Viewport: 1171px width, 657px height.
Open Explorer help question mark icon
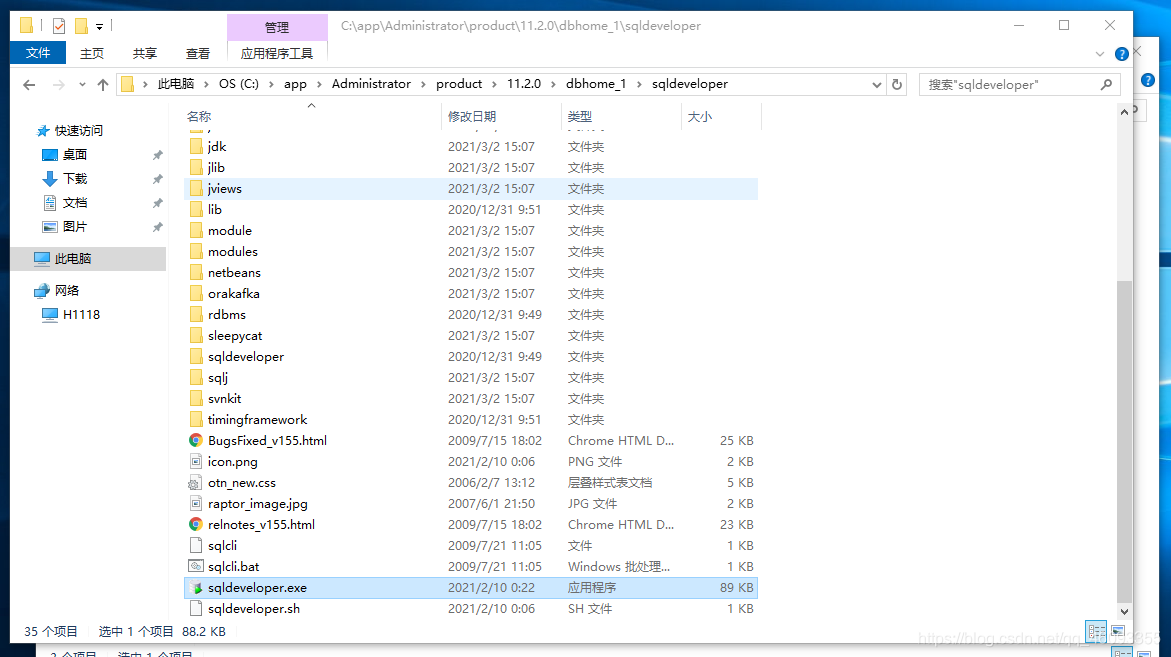[1122, 54]
